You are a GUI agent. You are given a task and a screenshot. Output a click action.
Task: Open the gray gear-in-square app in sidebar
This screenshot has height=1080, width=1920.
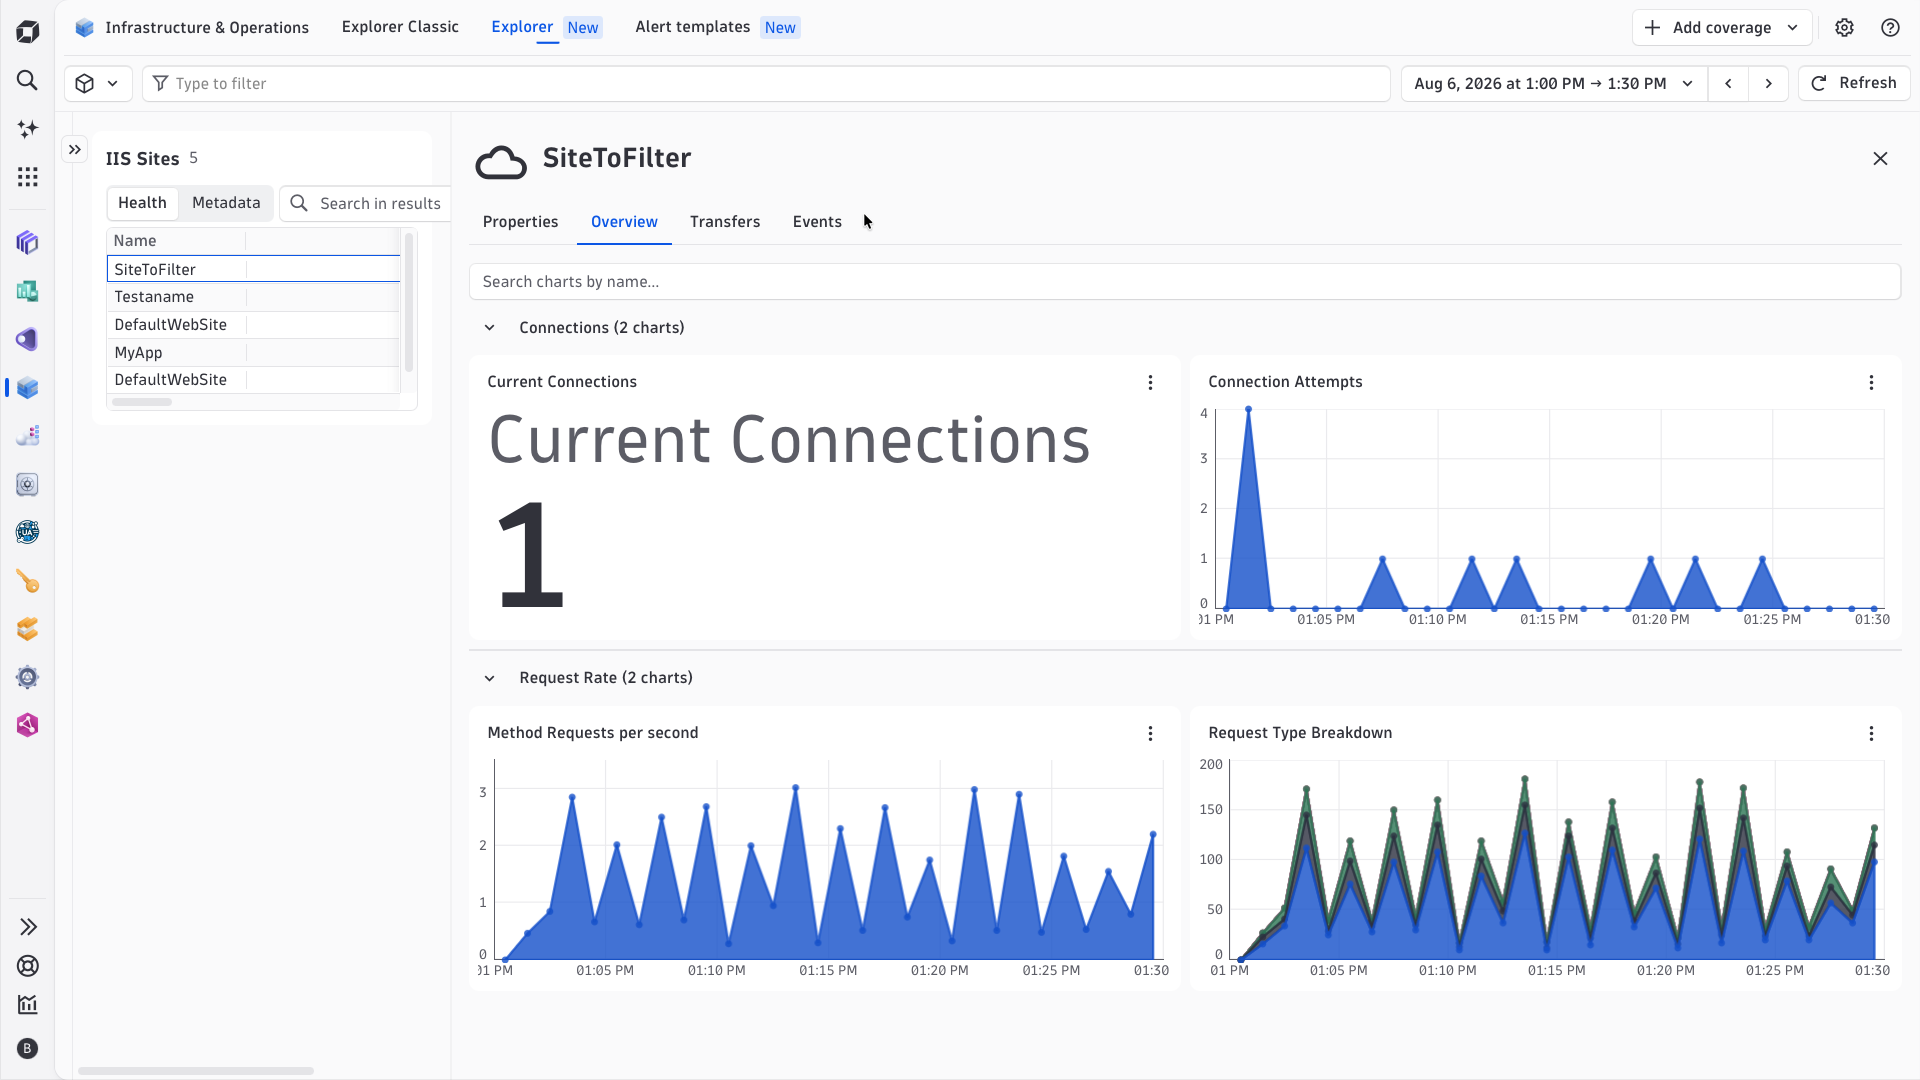point(28,484)
